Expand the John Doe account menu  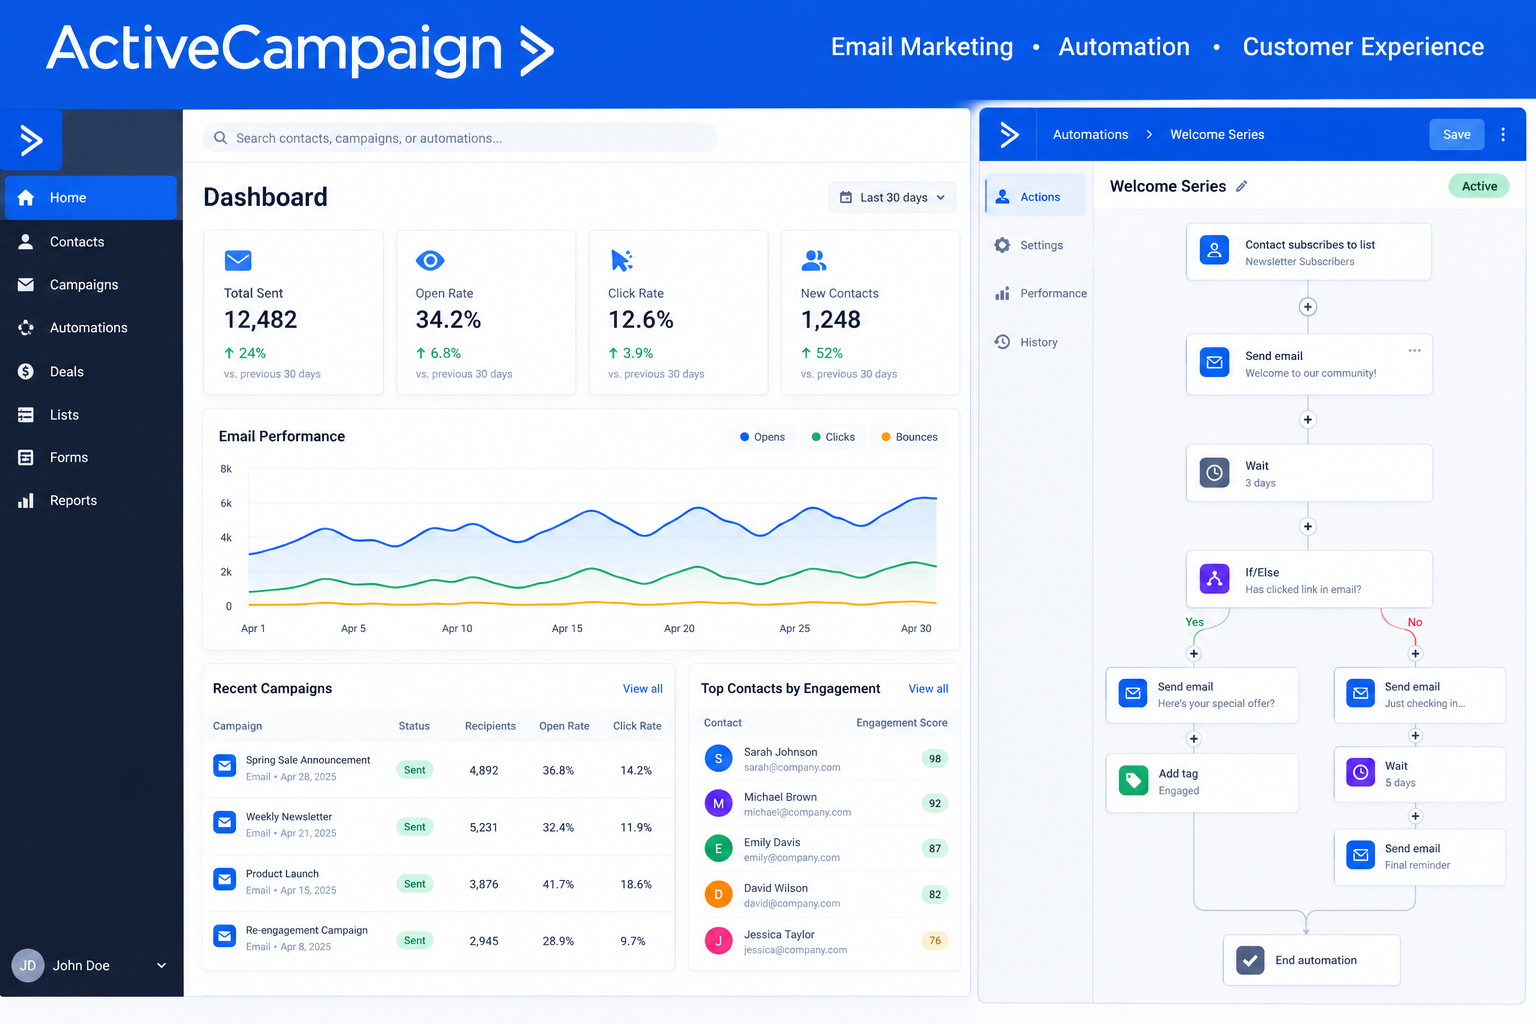click(x=90, y=965)
